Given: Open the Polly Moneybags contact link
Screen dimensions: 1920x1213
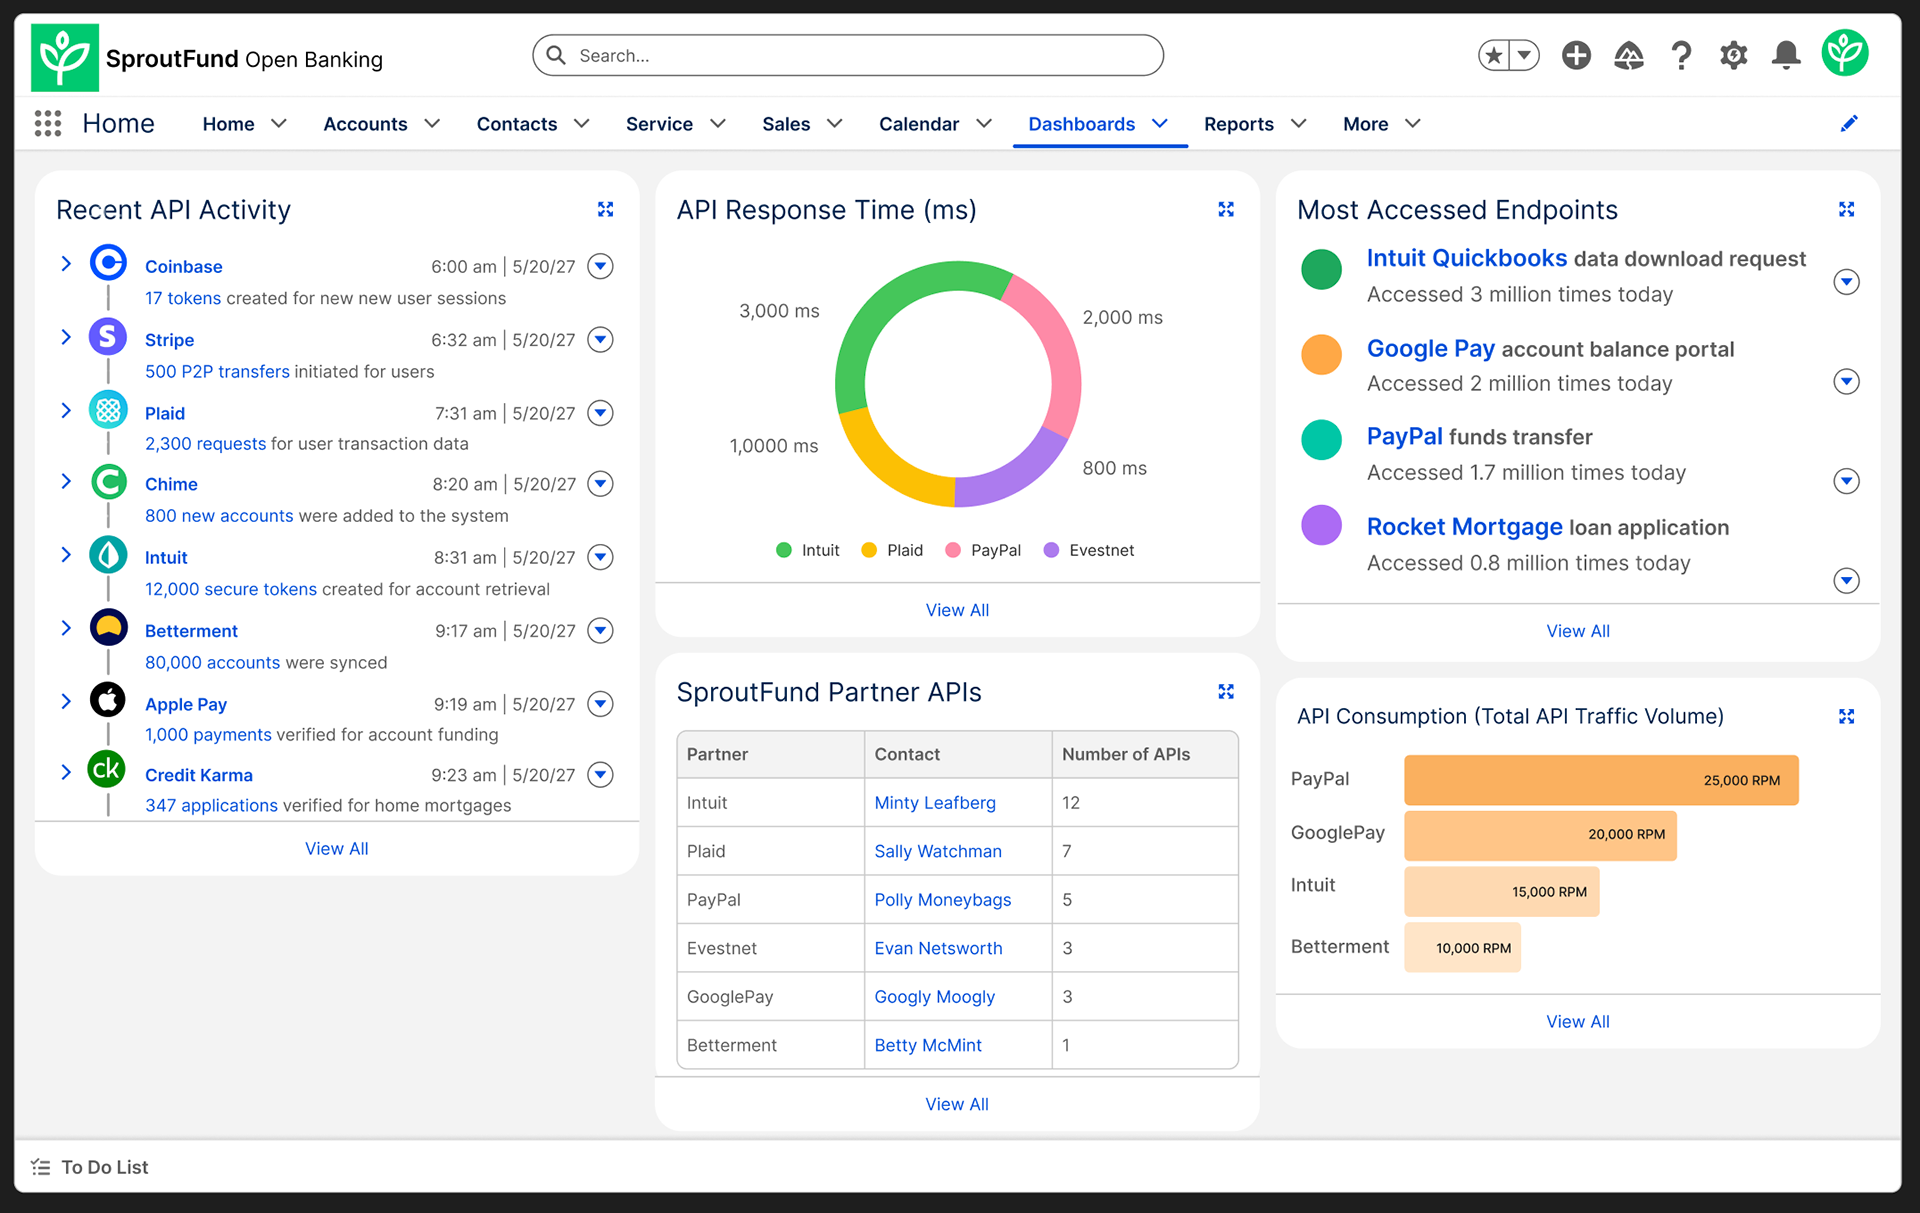Looking at the screenshot, I should 942,899.
